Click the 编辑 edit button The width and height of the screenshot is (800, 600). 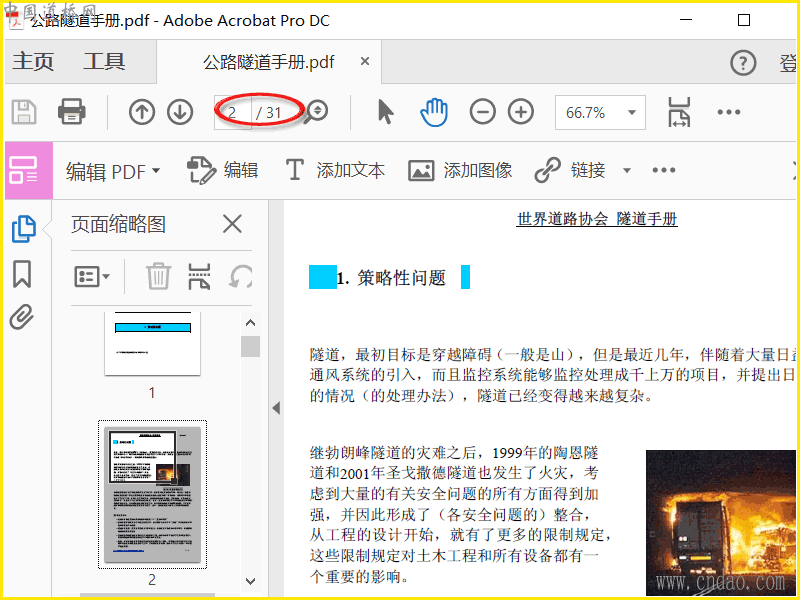(x=222, y=170)
